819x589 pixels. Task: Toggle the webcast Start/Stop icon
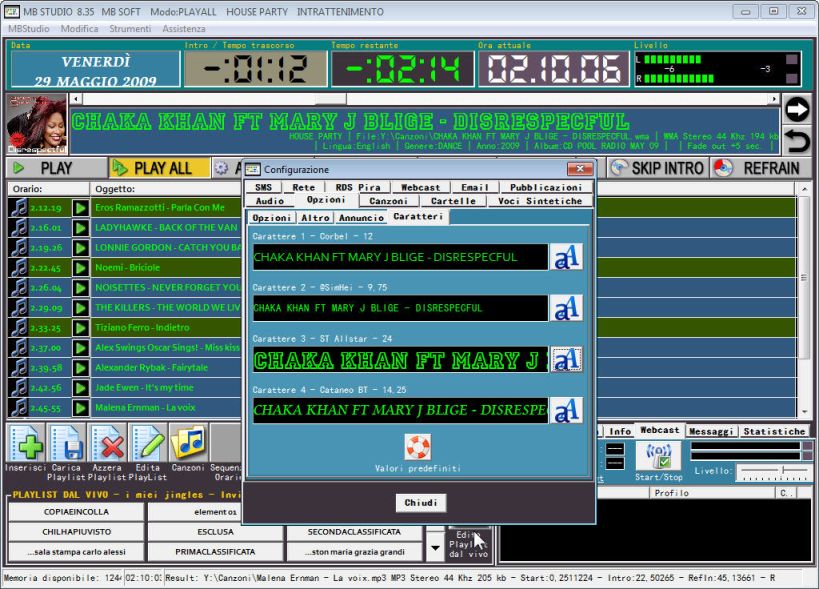658,456
